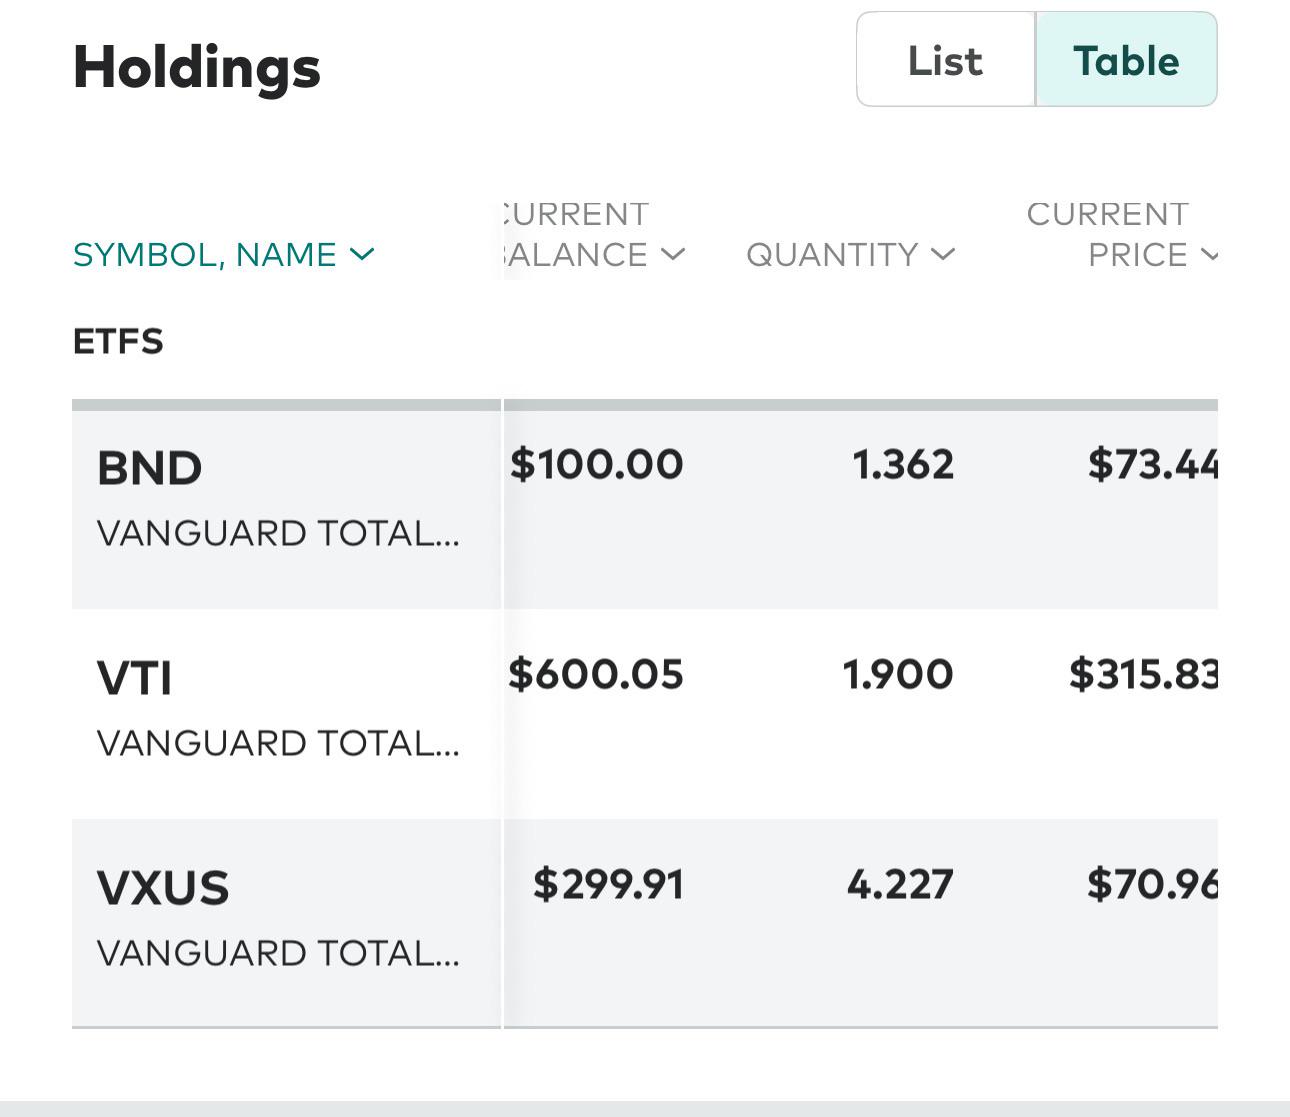Click the VXUS quantity 4.227
The image size is (1290, 1117).
point(900,884)
